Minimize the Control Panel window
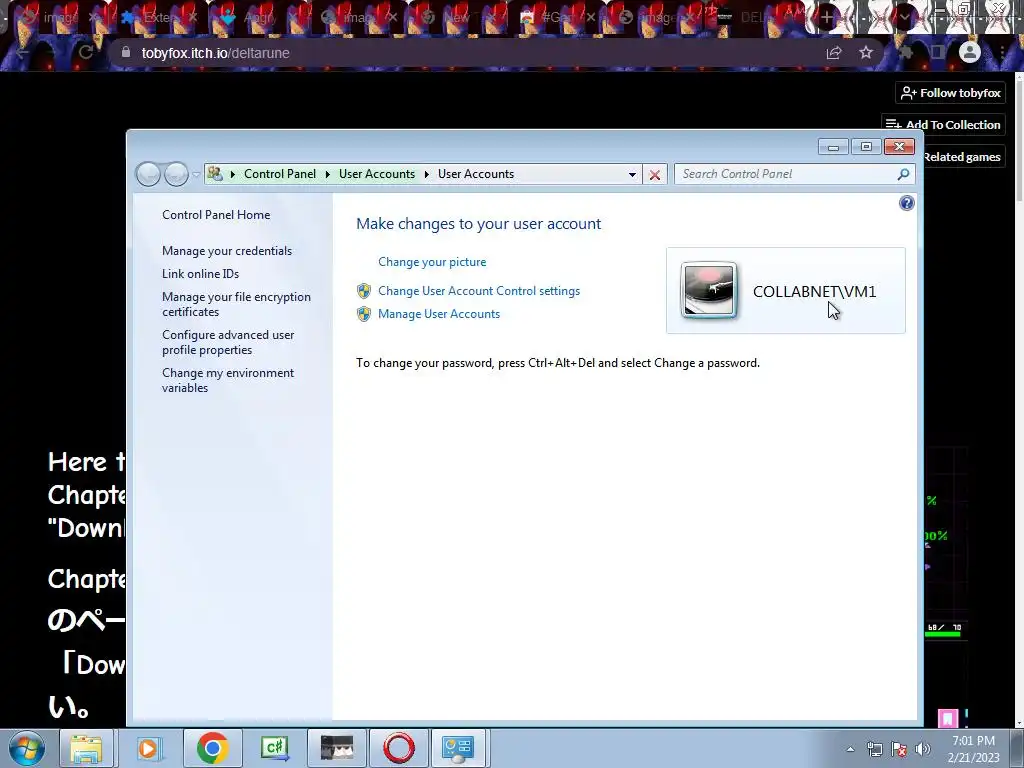This screenshot has height=768, width=1024. (833, 147)
